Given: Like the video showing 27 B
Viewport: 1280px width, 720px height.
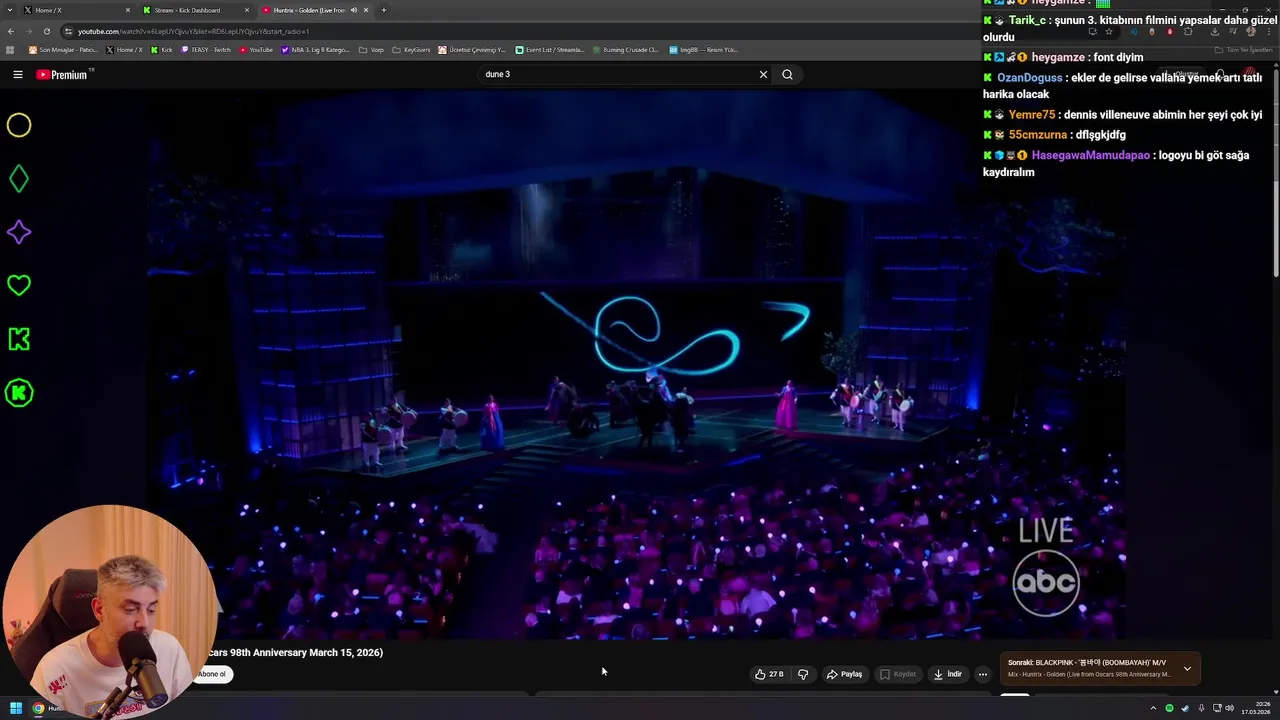Looking at the screenshot, I should pos(769,674).
